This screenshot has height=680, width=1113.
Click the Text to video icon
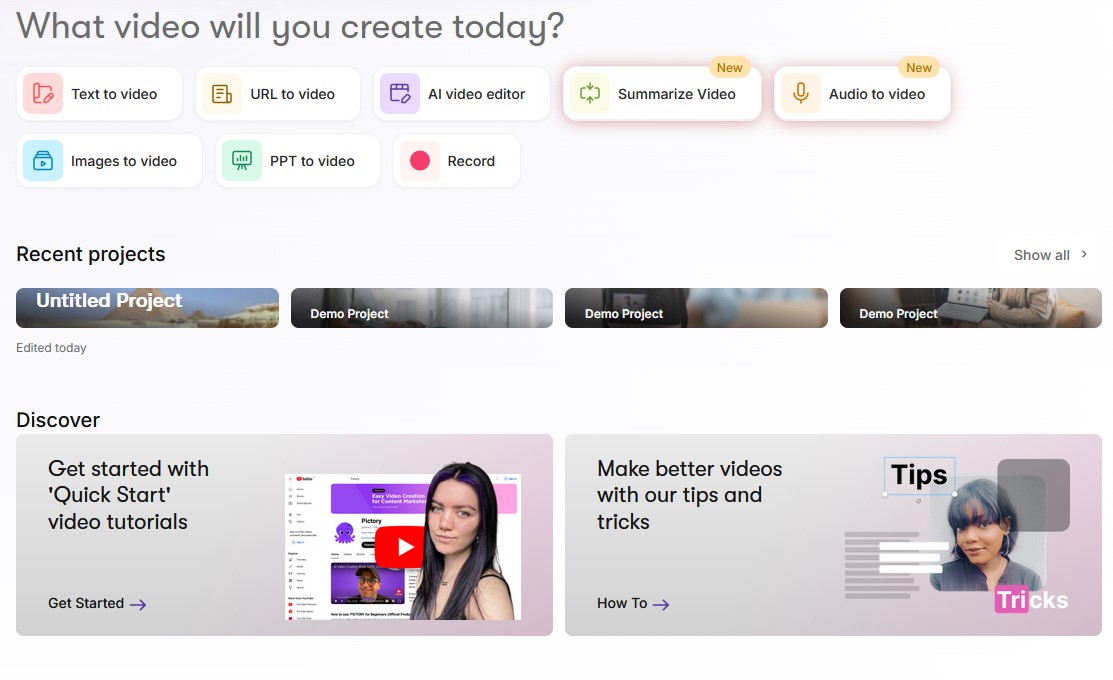tap(43, 94)
